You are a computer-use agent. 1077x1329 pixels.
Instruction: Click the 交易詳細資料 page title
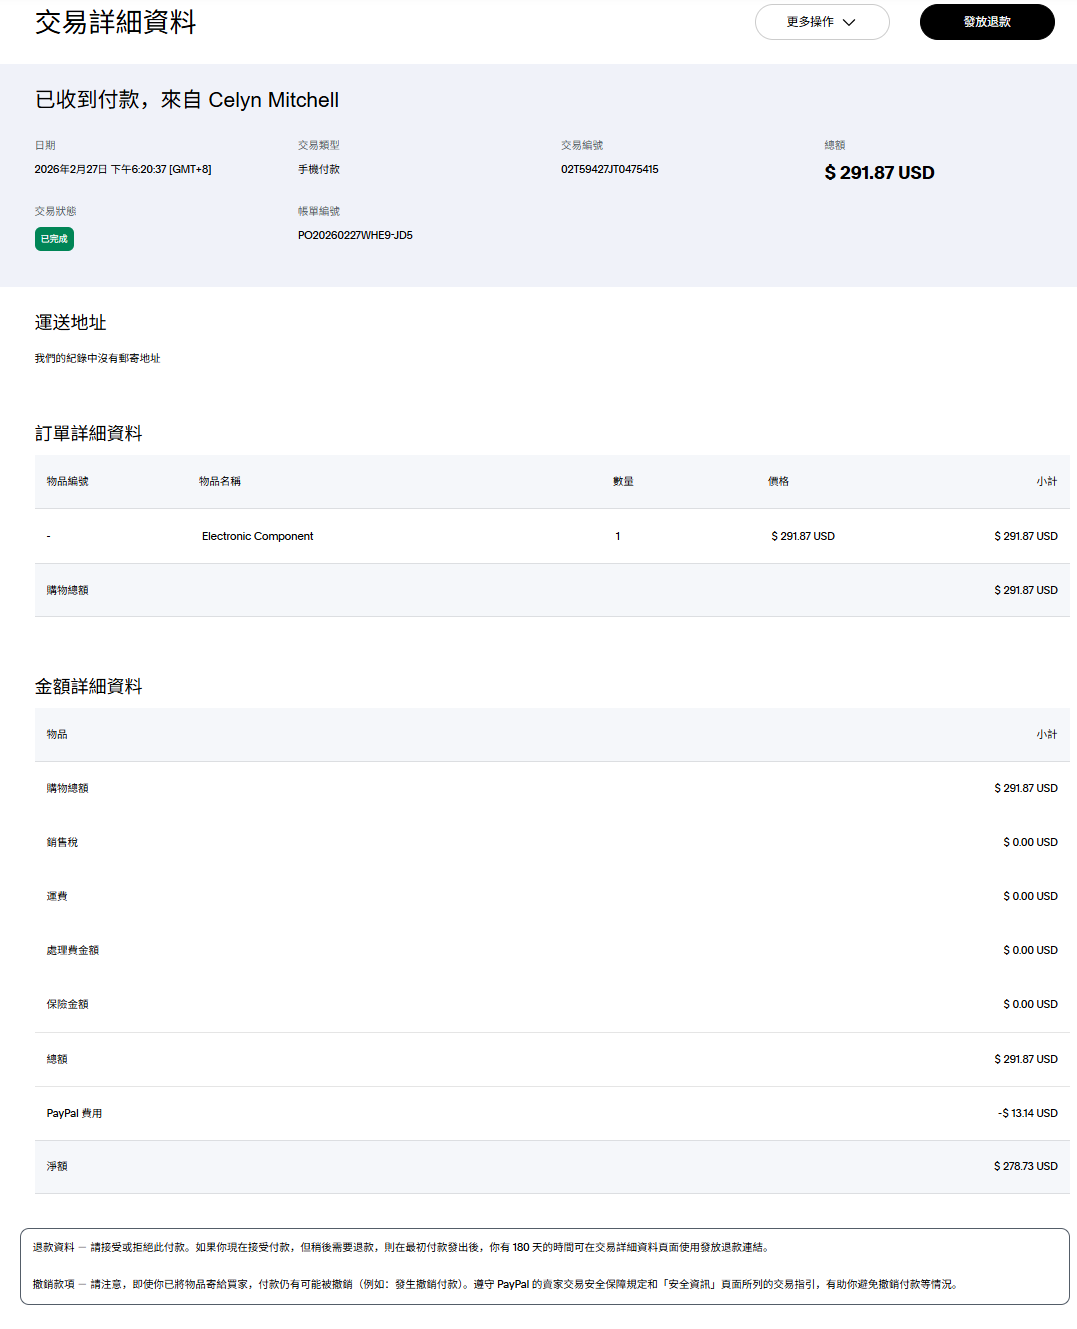pos(115,23)
